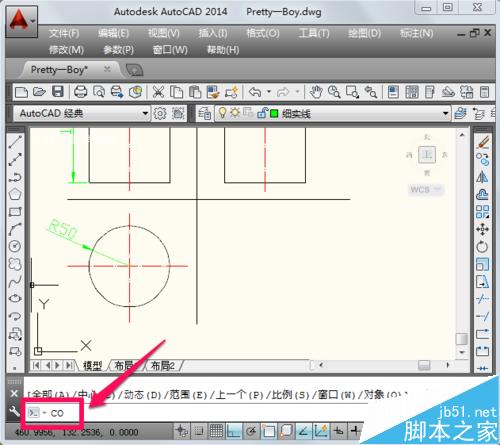Click the New drawing icon
This screenshot has width=500, height=445.
pos(21,92)
